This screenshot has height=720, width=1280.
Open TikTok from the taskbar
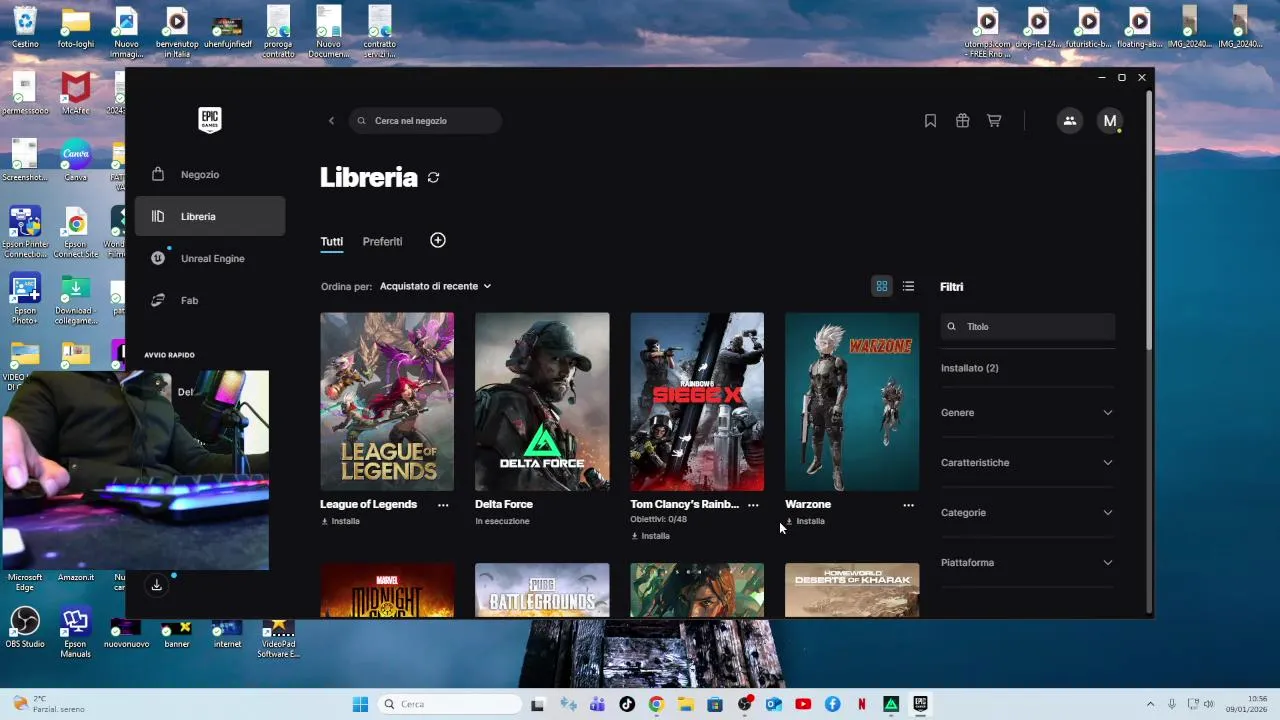tap(627, 704)
